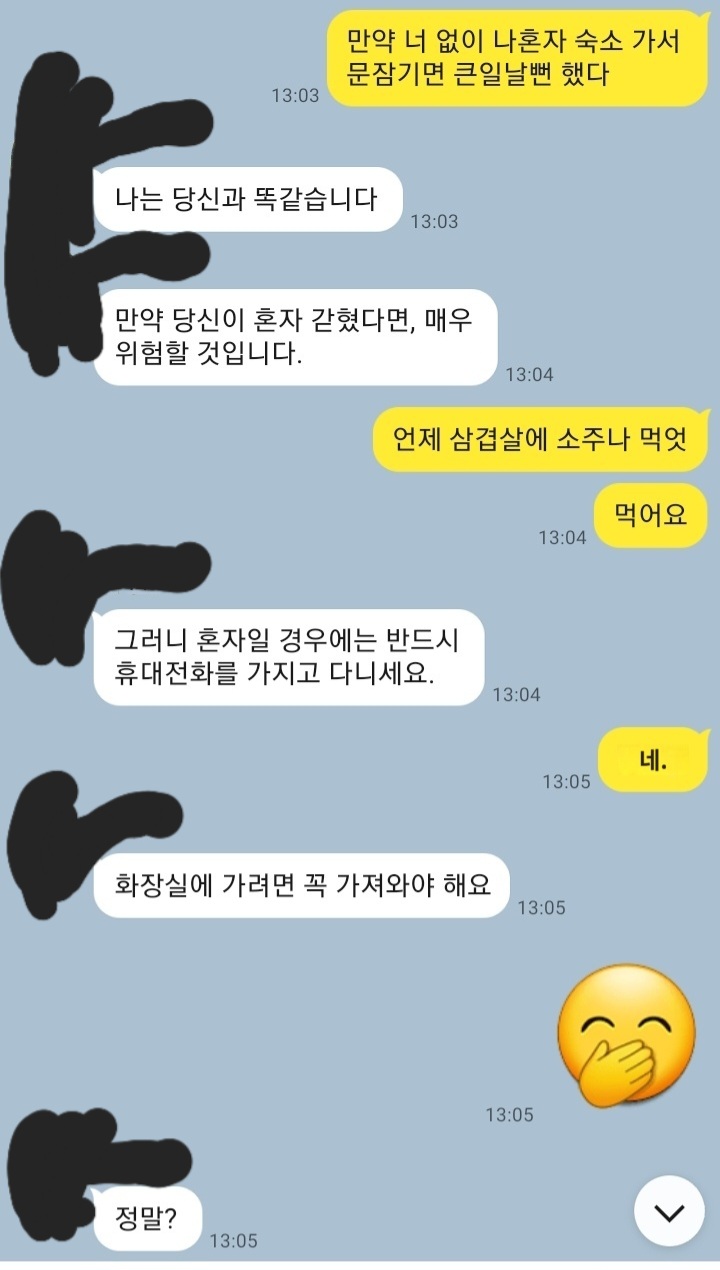720x1270 pixels.
Task: Tap the 13:05 timestamp beside '네.'
Action: (567, 782)
